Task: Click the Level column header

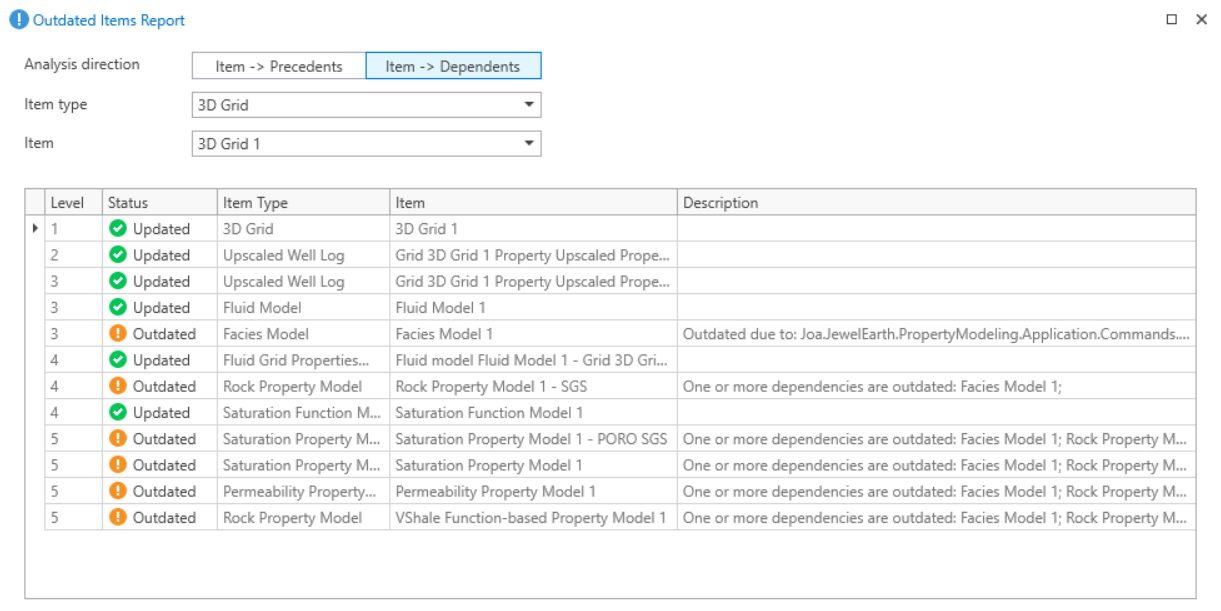Action: coord(73,203)
